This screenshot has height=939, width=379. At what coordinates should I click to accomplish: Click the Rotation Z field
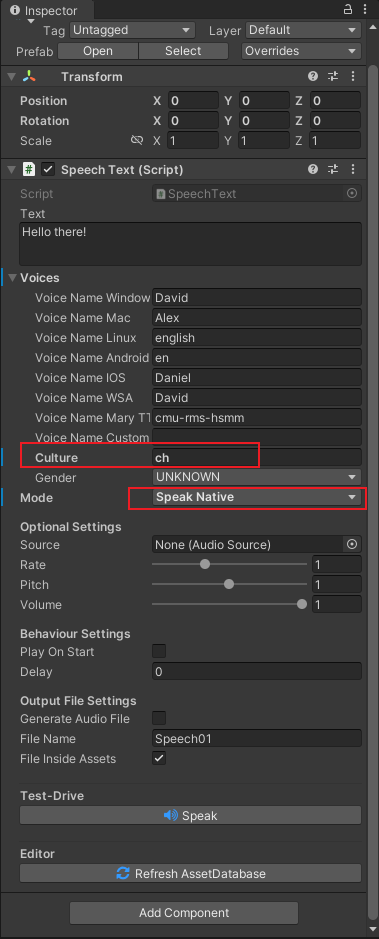[x=335, y=120]
